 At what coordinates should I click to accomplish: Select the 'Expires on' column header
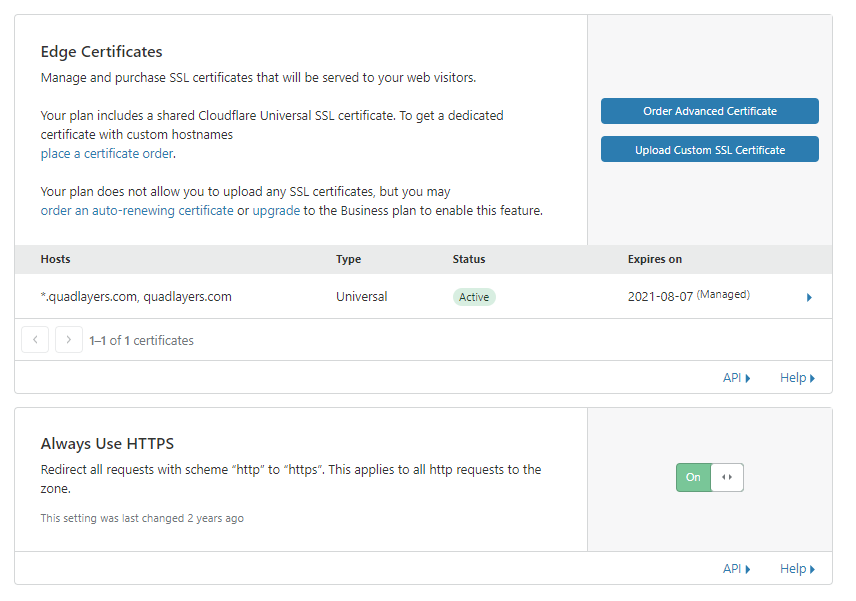[x=654, y=259]
